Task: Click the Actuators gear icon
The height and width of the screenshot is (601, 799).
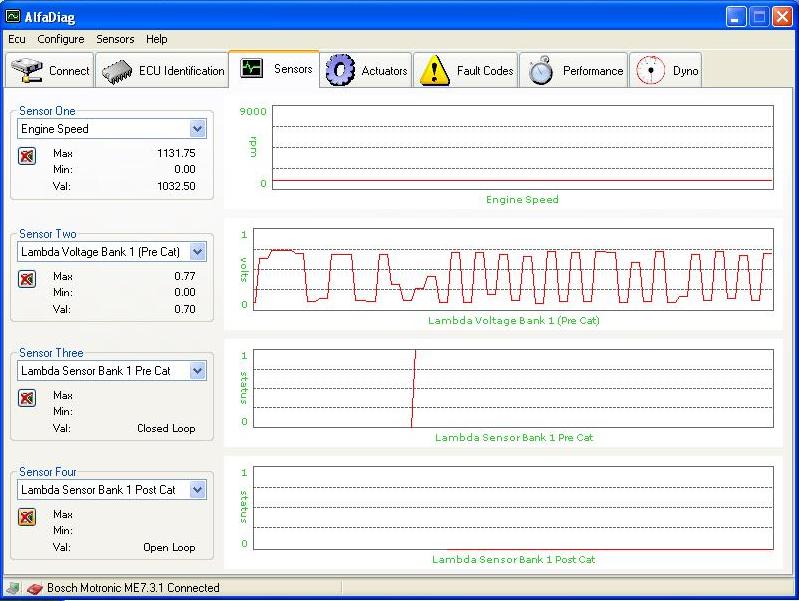Action: point(341,70)
